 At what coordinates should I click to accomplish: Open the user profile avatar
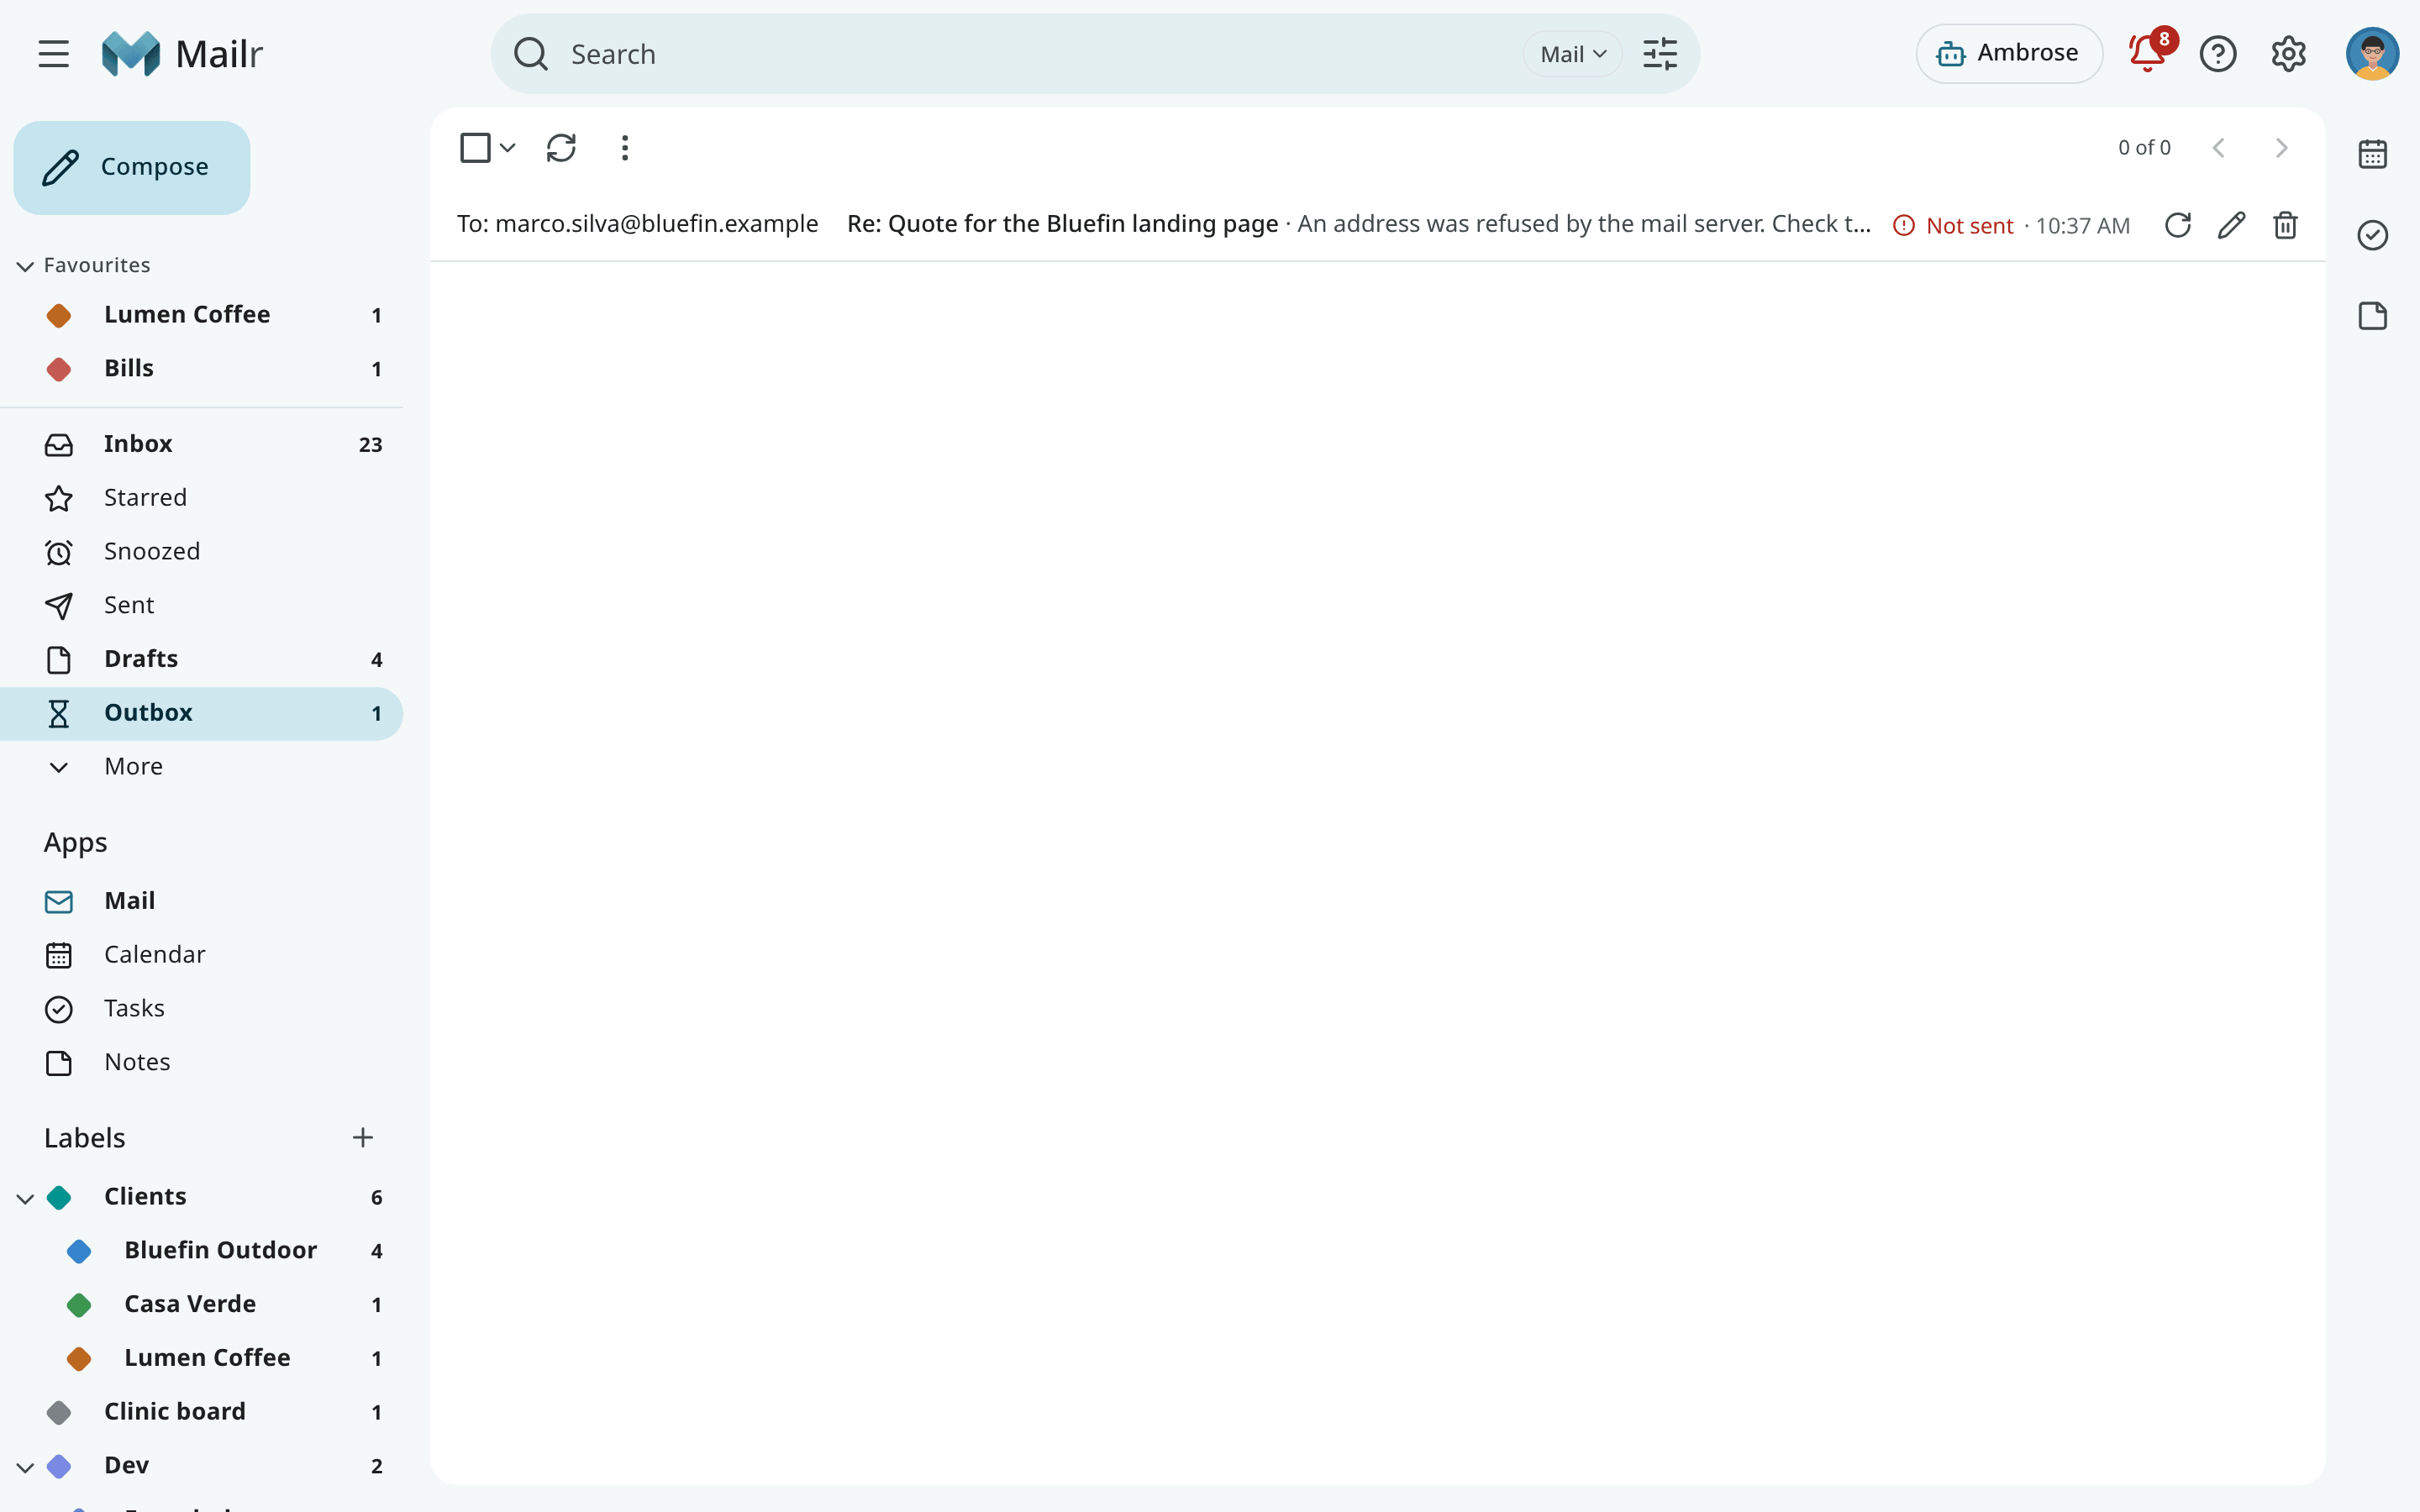(x=2372, y=54)
